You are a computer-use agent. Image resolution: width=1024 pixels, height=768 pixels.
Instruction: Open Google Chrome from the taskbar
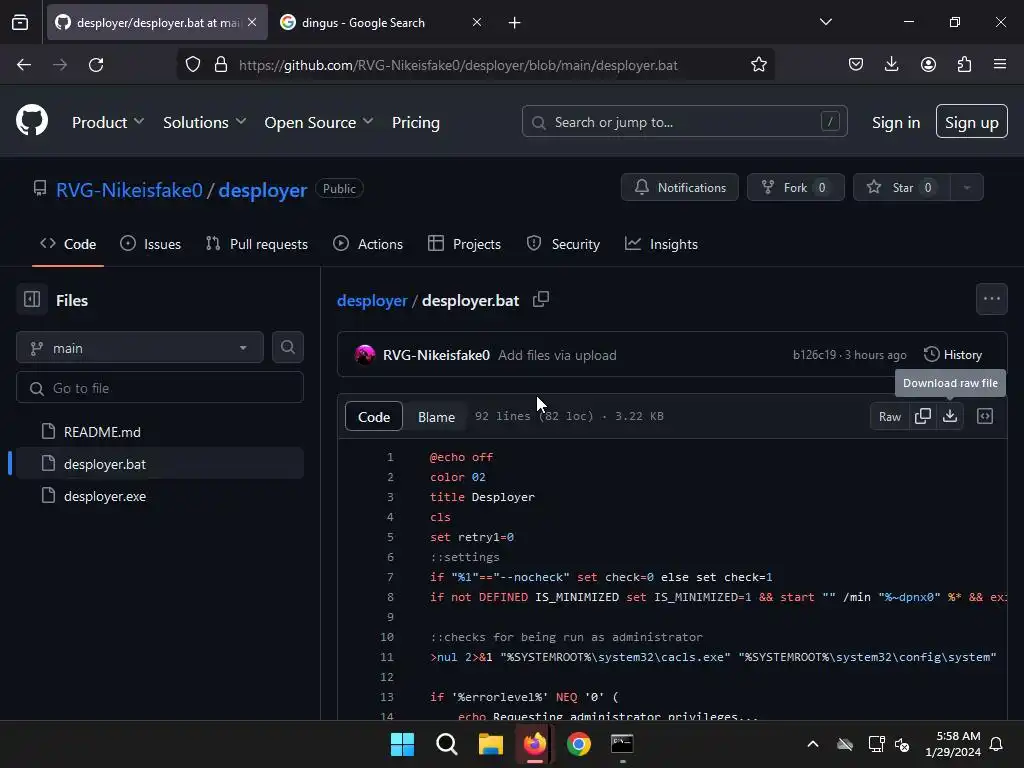[579, 744]
